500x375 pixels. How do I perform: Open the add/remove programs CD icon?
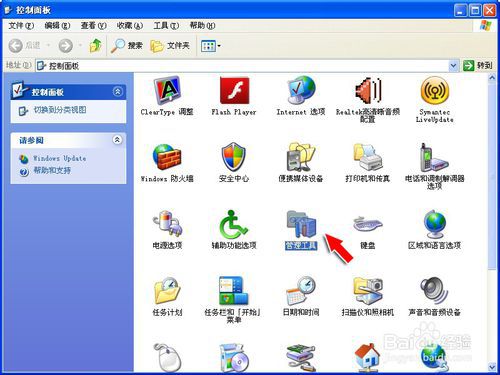234,357
